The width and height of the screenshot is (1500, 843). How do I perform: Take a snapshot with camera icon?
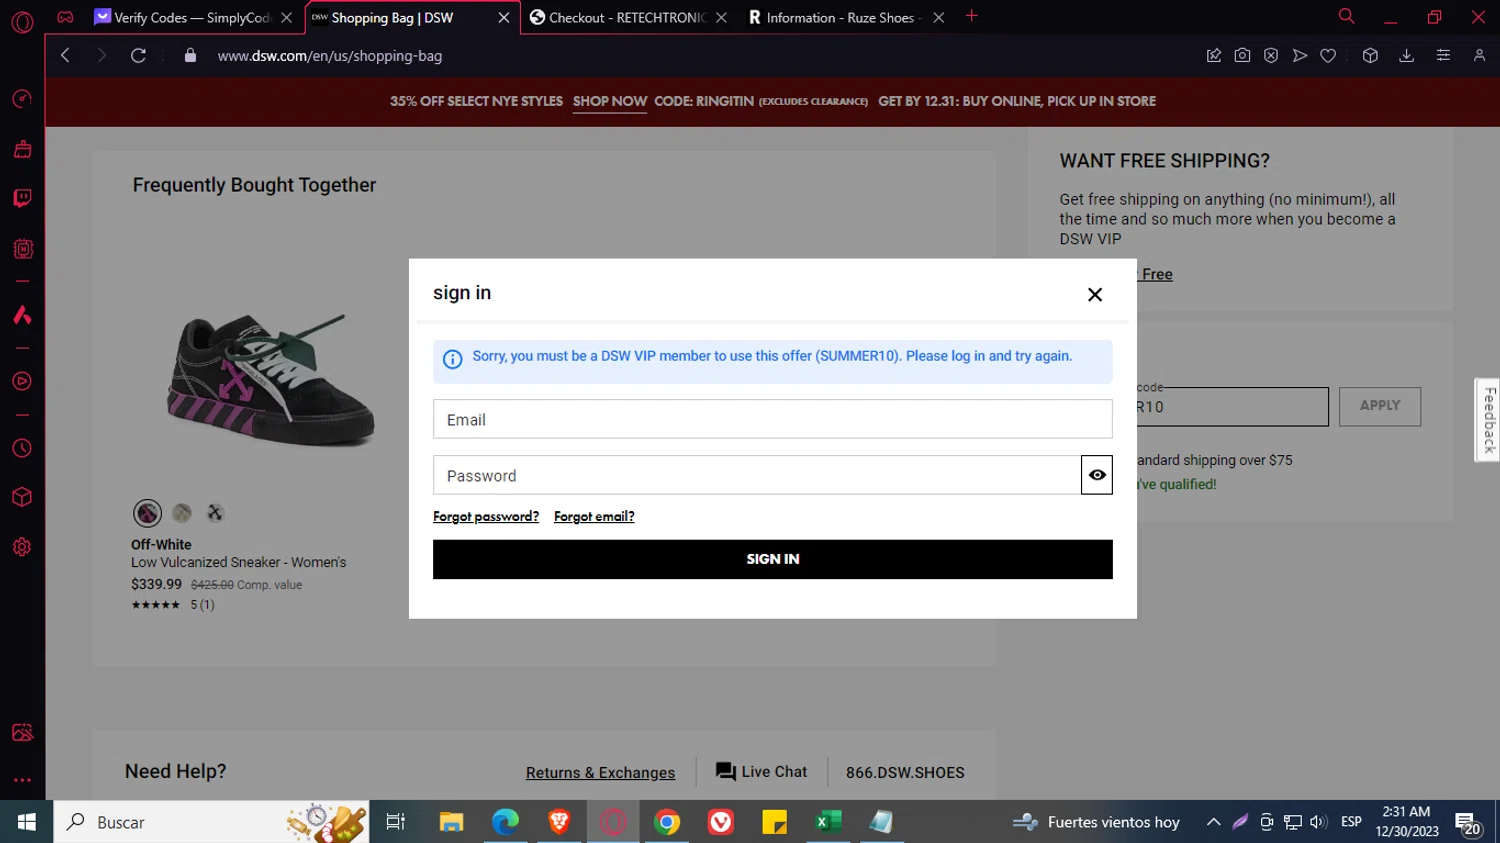[1242, 56]
